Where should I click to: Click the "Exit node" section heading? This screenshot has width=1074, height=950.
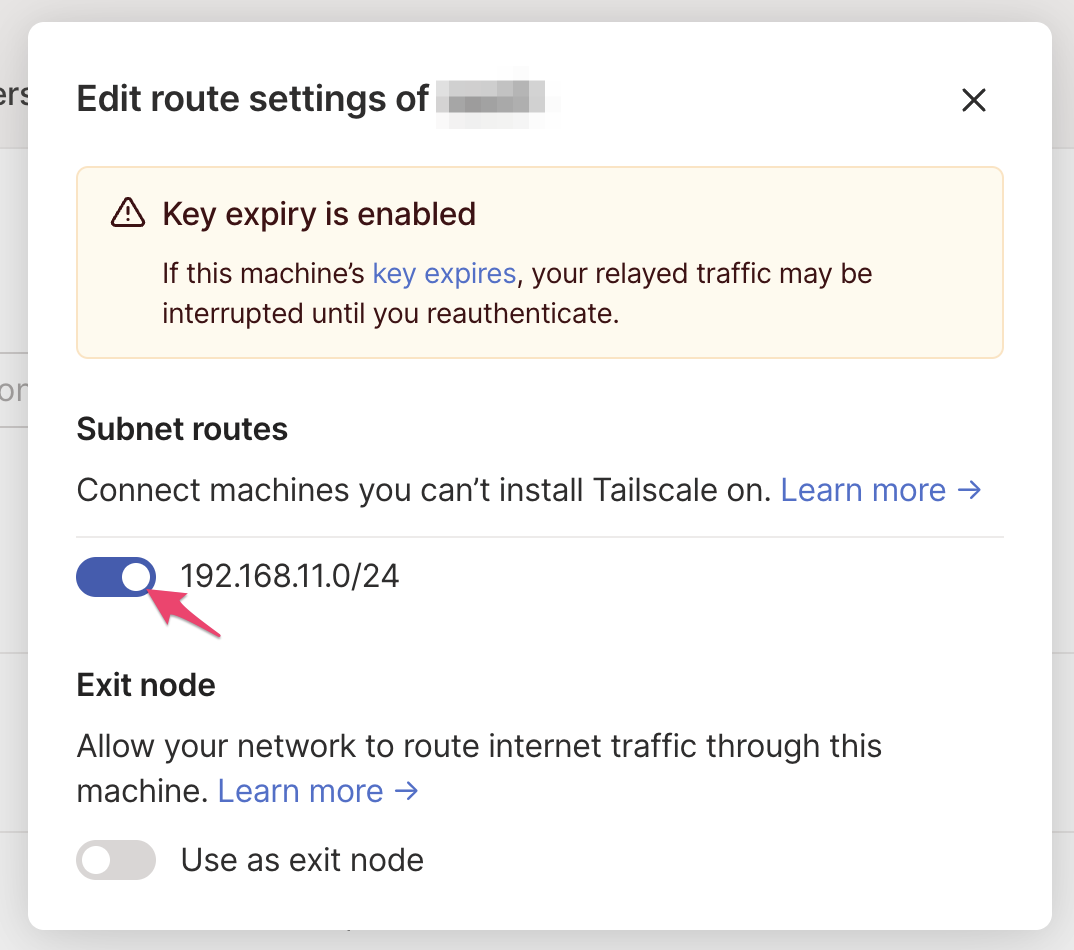[146, 685]
